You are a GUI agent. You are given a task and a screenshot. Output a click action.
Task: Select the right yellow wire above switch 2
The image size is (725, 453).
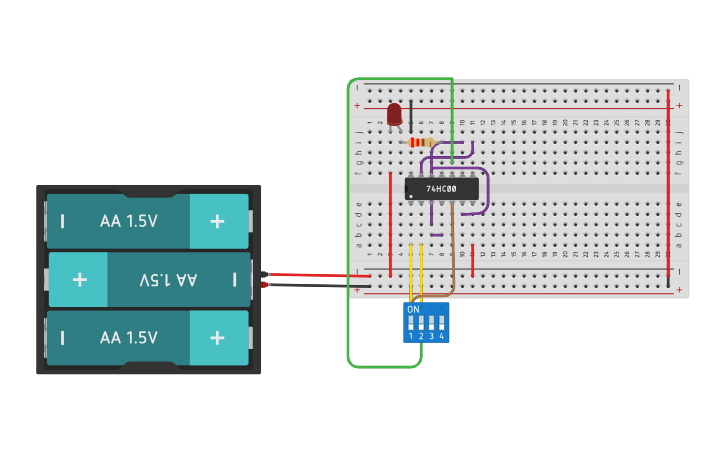421,273
